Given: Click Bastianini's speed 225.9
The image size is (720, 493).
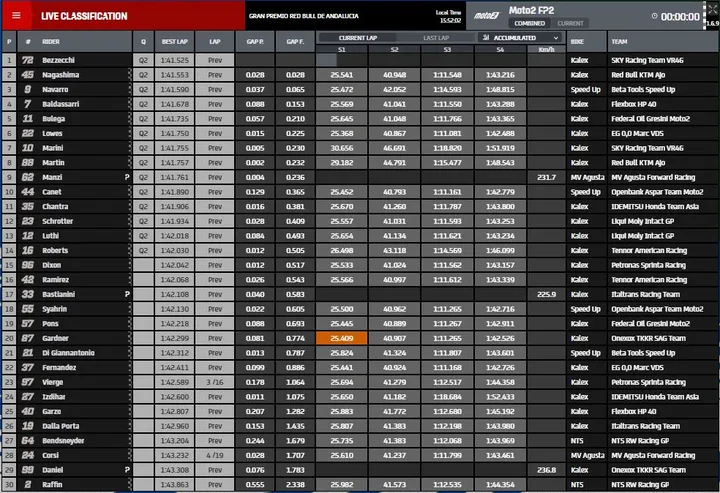Looking at the screenshot, I should (x=546, y=294).
